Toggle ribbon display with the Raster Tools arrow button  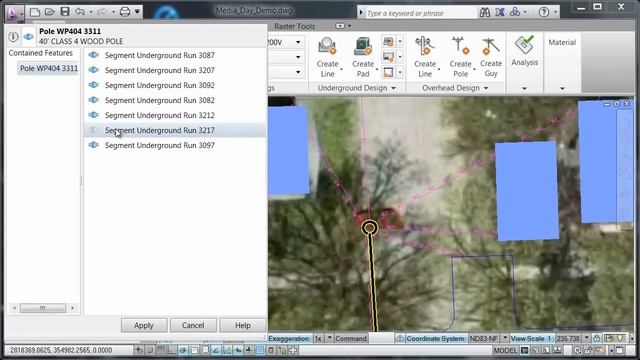pos(340,26)
